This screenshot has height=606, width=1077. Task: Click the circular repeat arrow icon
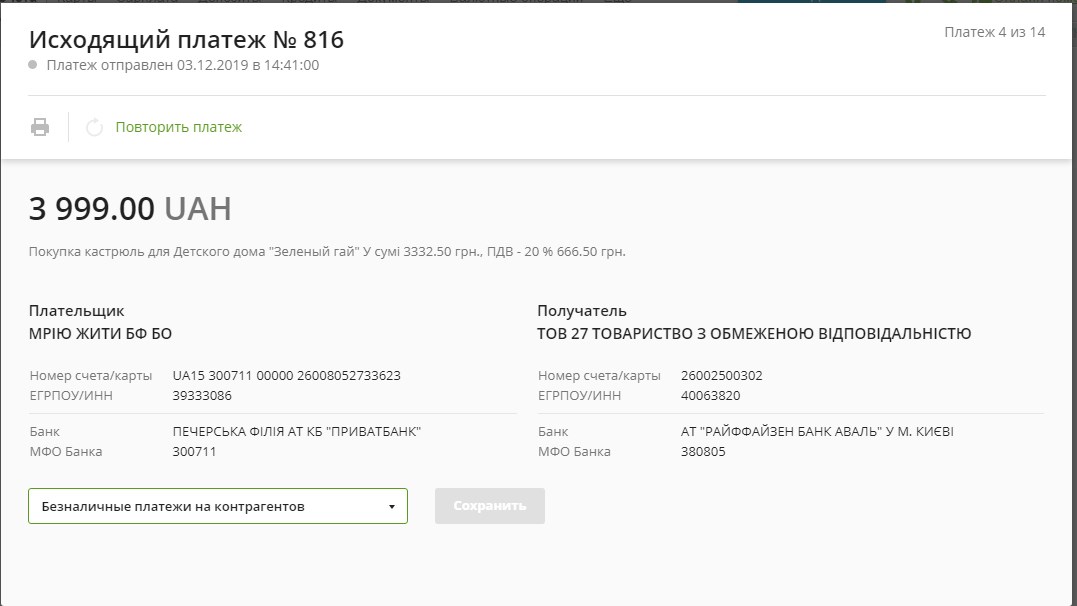click(94, 127)
